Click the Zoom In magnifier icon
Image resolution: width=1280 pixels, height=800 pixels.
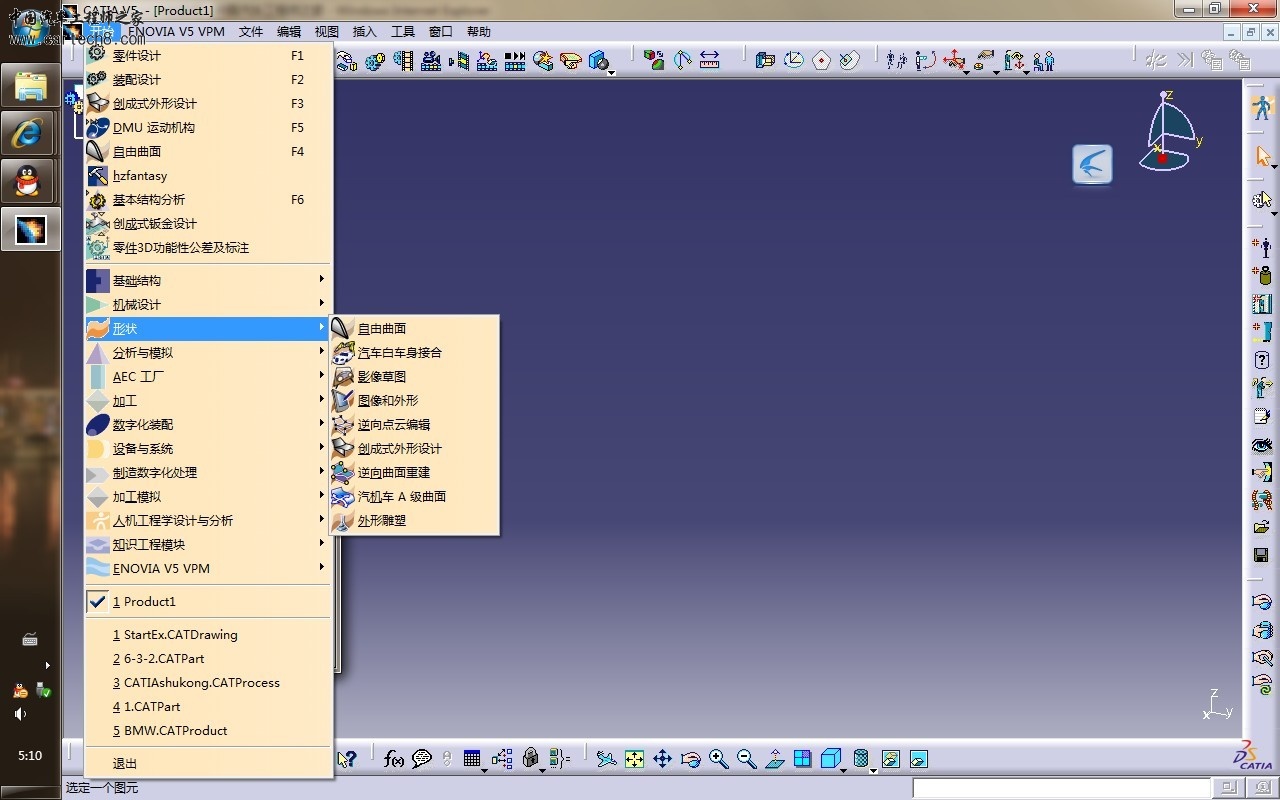point(718,759)
